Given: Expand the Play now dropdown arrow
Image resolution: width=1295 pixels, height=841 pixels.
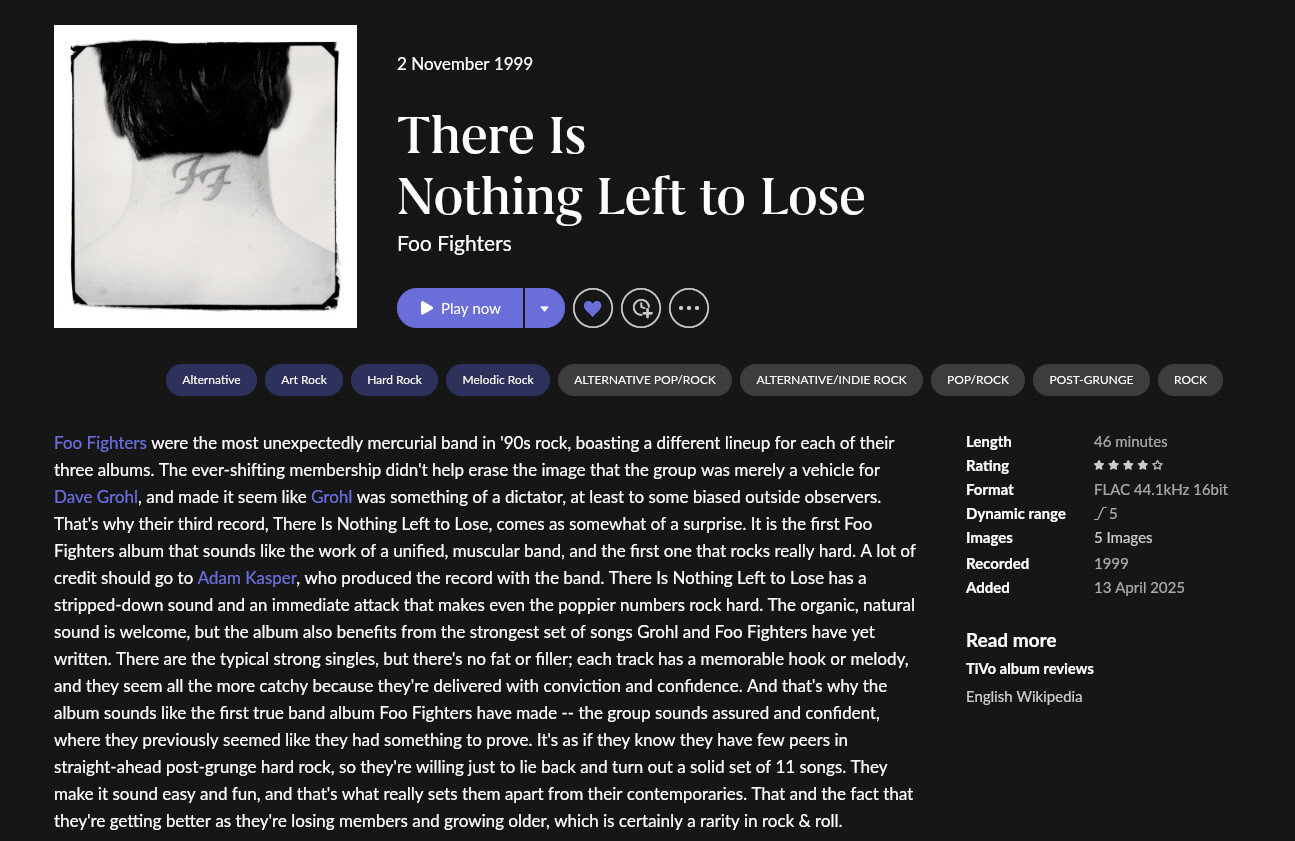Looking at the screenshot, I should pyautogui.click(x=544, y=308).
